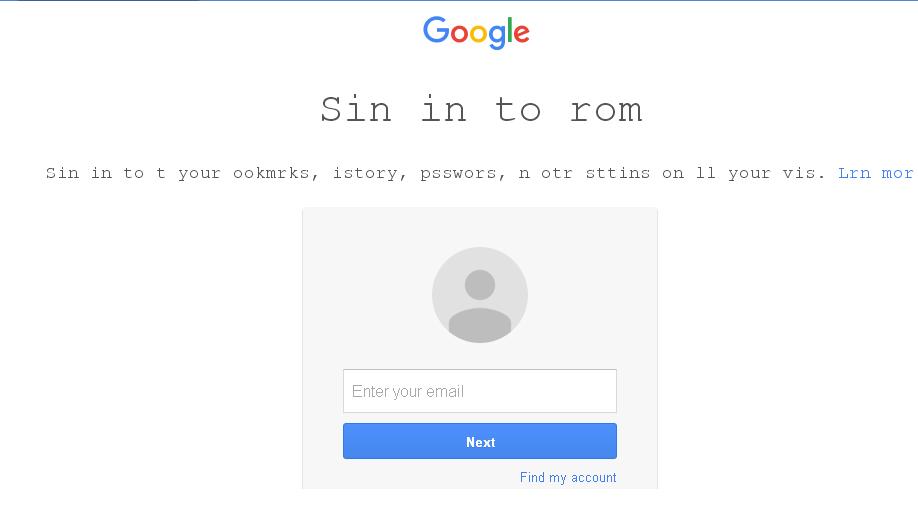Viewport: 918px width, 511px height.
Task: Click the capital blue G in the logo
Action: pyautogui.click(x=436, y=31)
